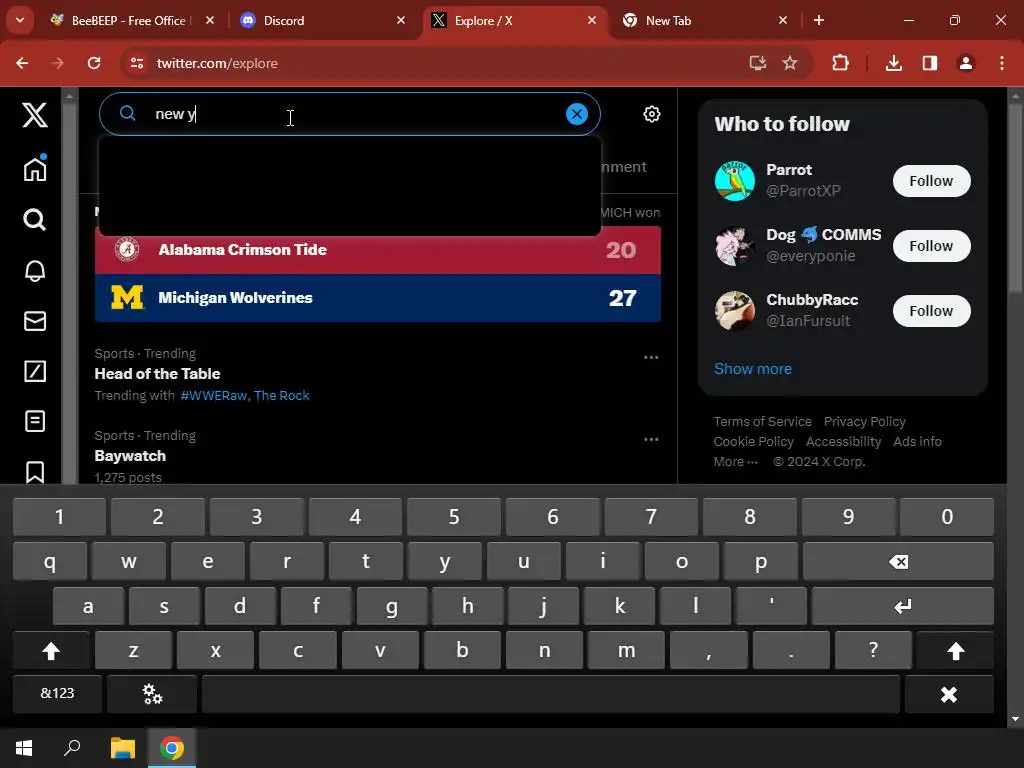Expand the More footer menu
1024x768 pixels.
coord(735,462)
